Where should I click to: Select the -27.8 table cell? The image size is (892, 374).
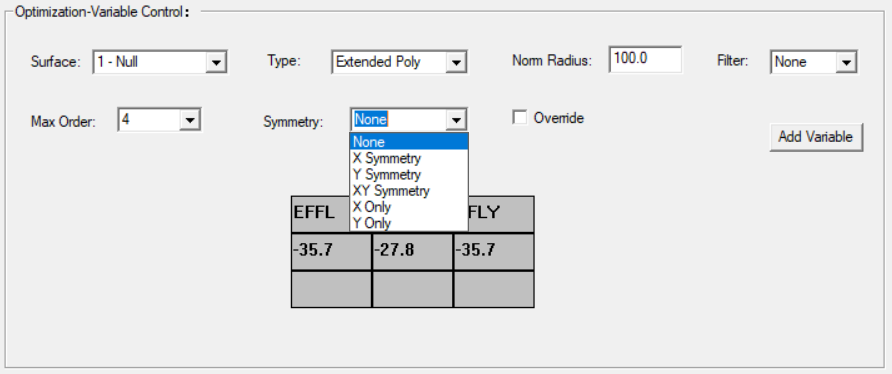412,252
